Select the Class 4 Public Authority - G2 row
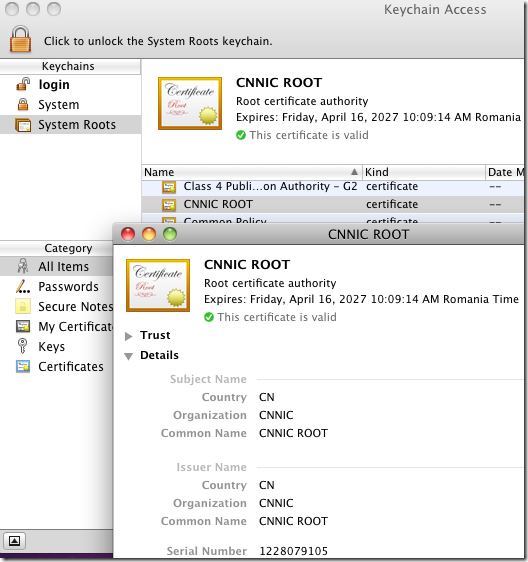The width and height of the screenshot is (528, 562). [x=333, y=187]
